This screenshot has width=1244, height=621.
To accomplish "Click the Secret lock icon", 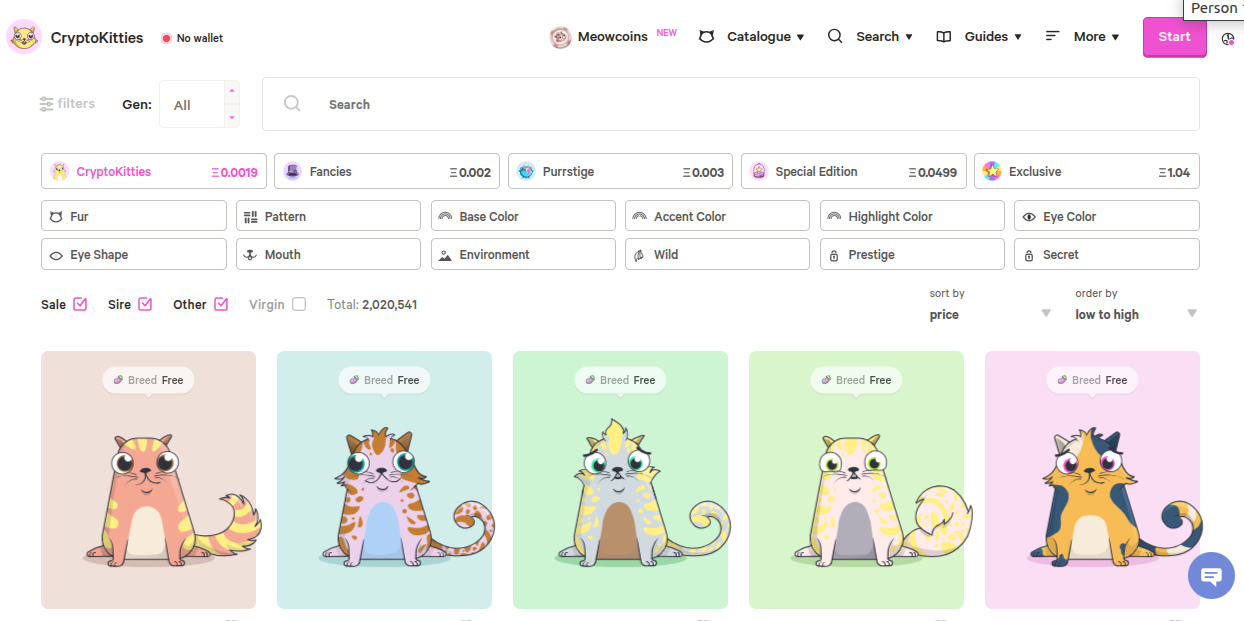I will 1029,255.
